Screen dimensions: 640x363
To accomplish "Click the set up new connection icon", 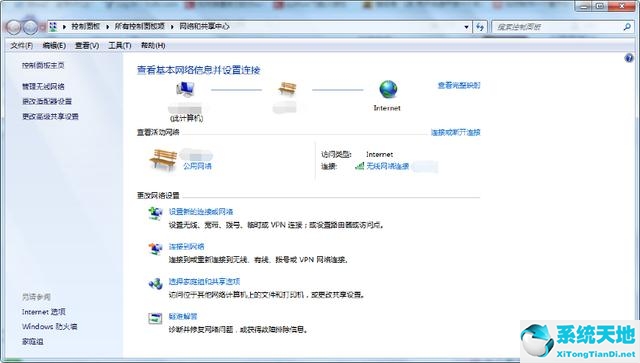I will point(155,213).
